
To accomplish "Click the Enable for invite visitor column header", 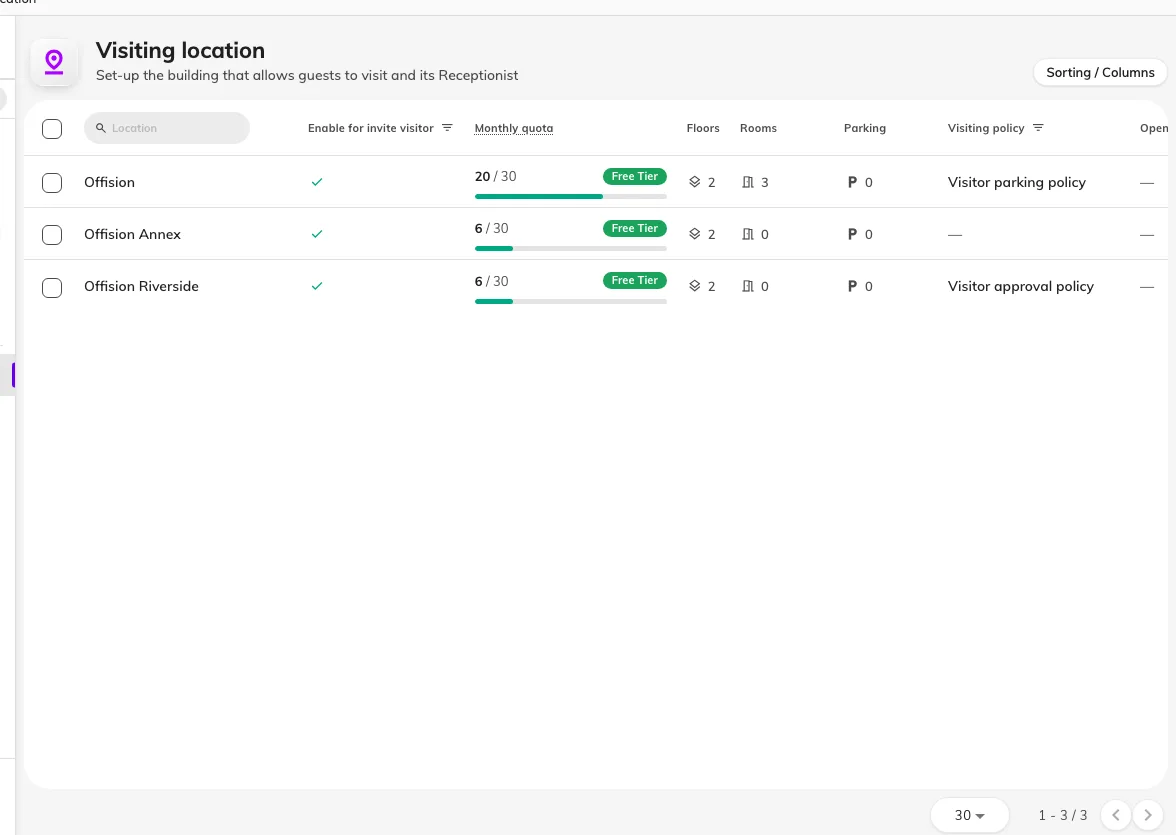I will (x=370, y=128).
